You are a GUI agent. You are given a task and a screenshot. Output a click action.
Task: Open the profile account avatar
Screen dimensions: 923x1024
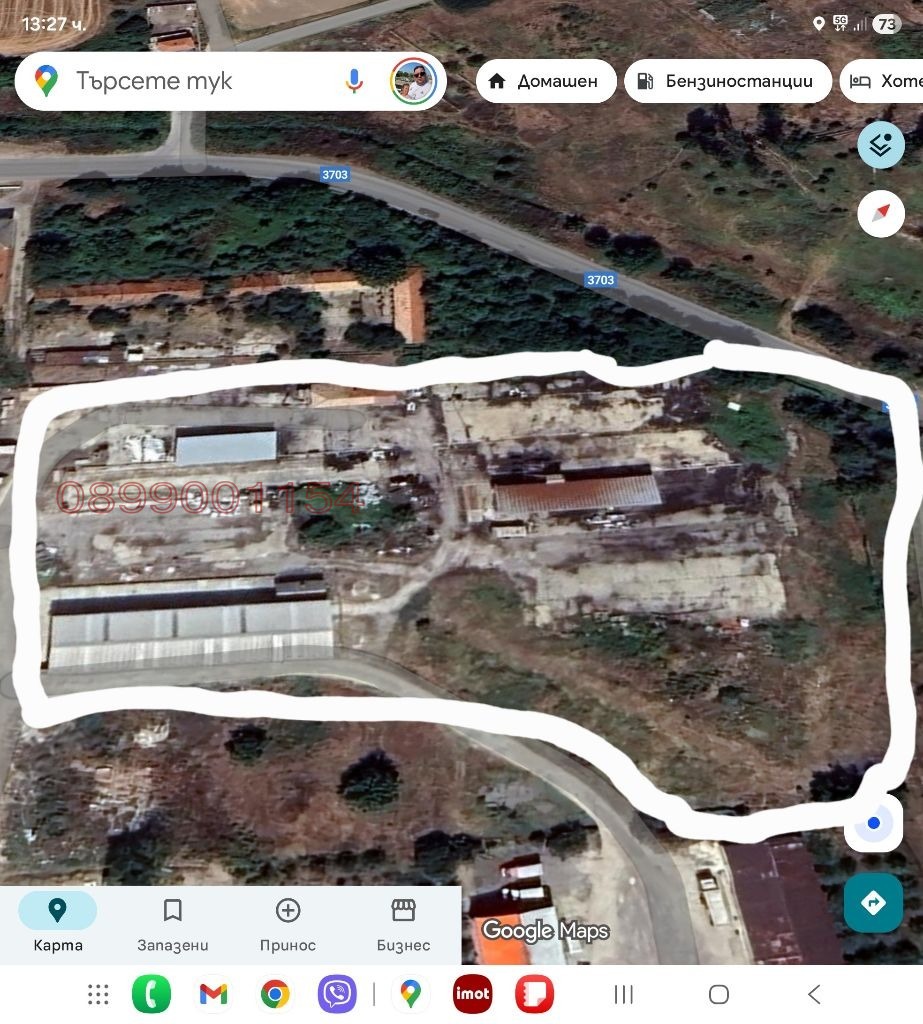pos(413,81)
